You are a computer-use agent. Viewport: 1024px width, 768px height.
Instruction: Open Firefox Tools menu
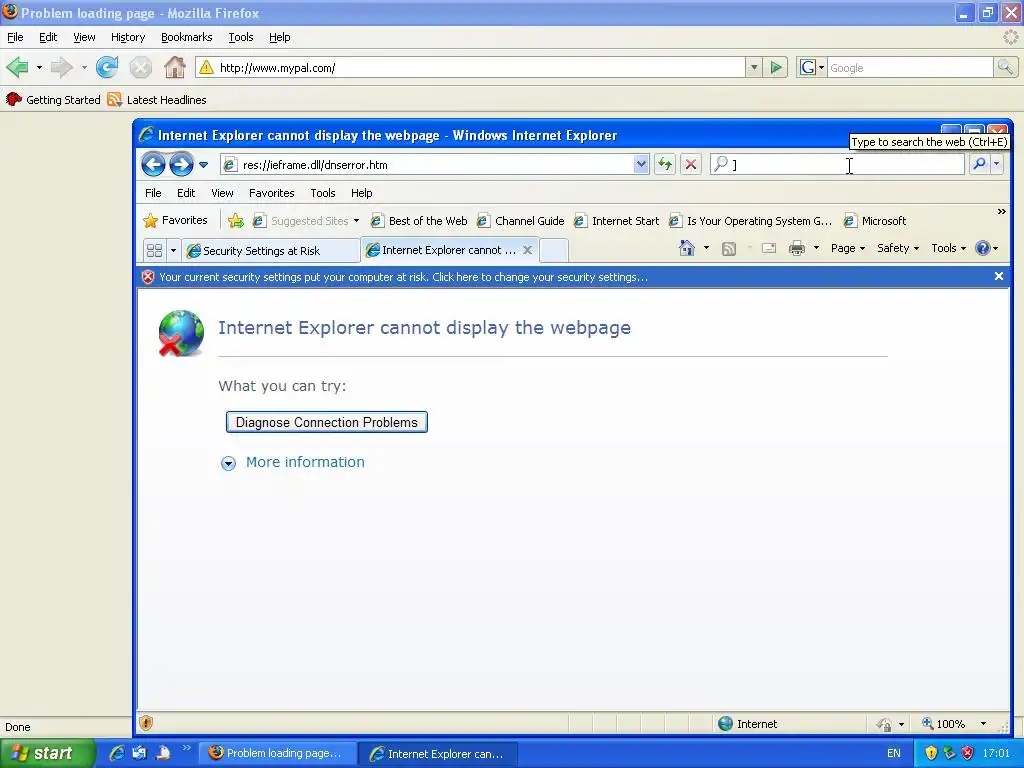(241, 37)
